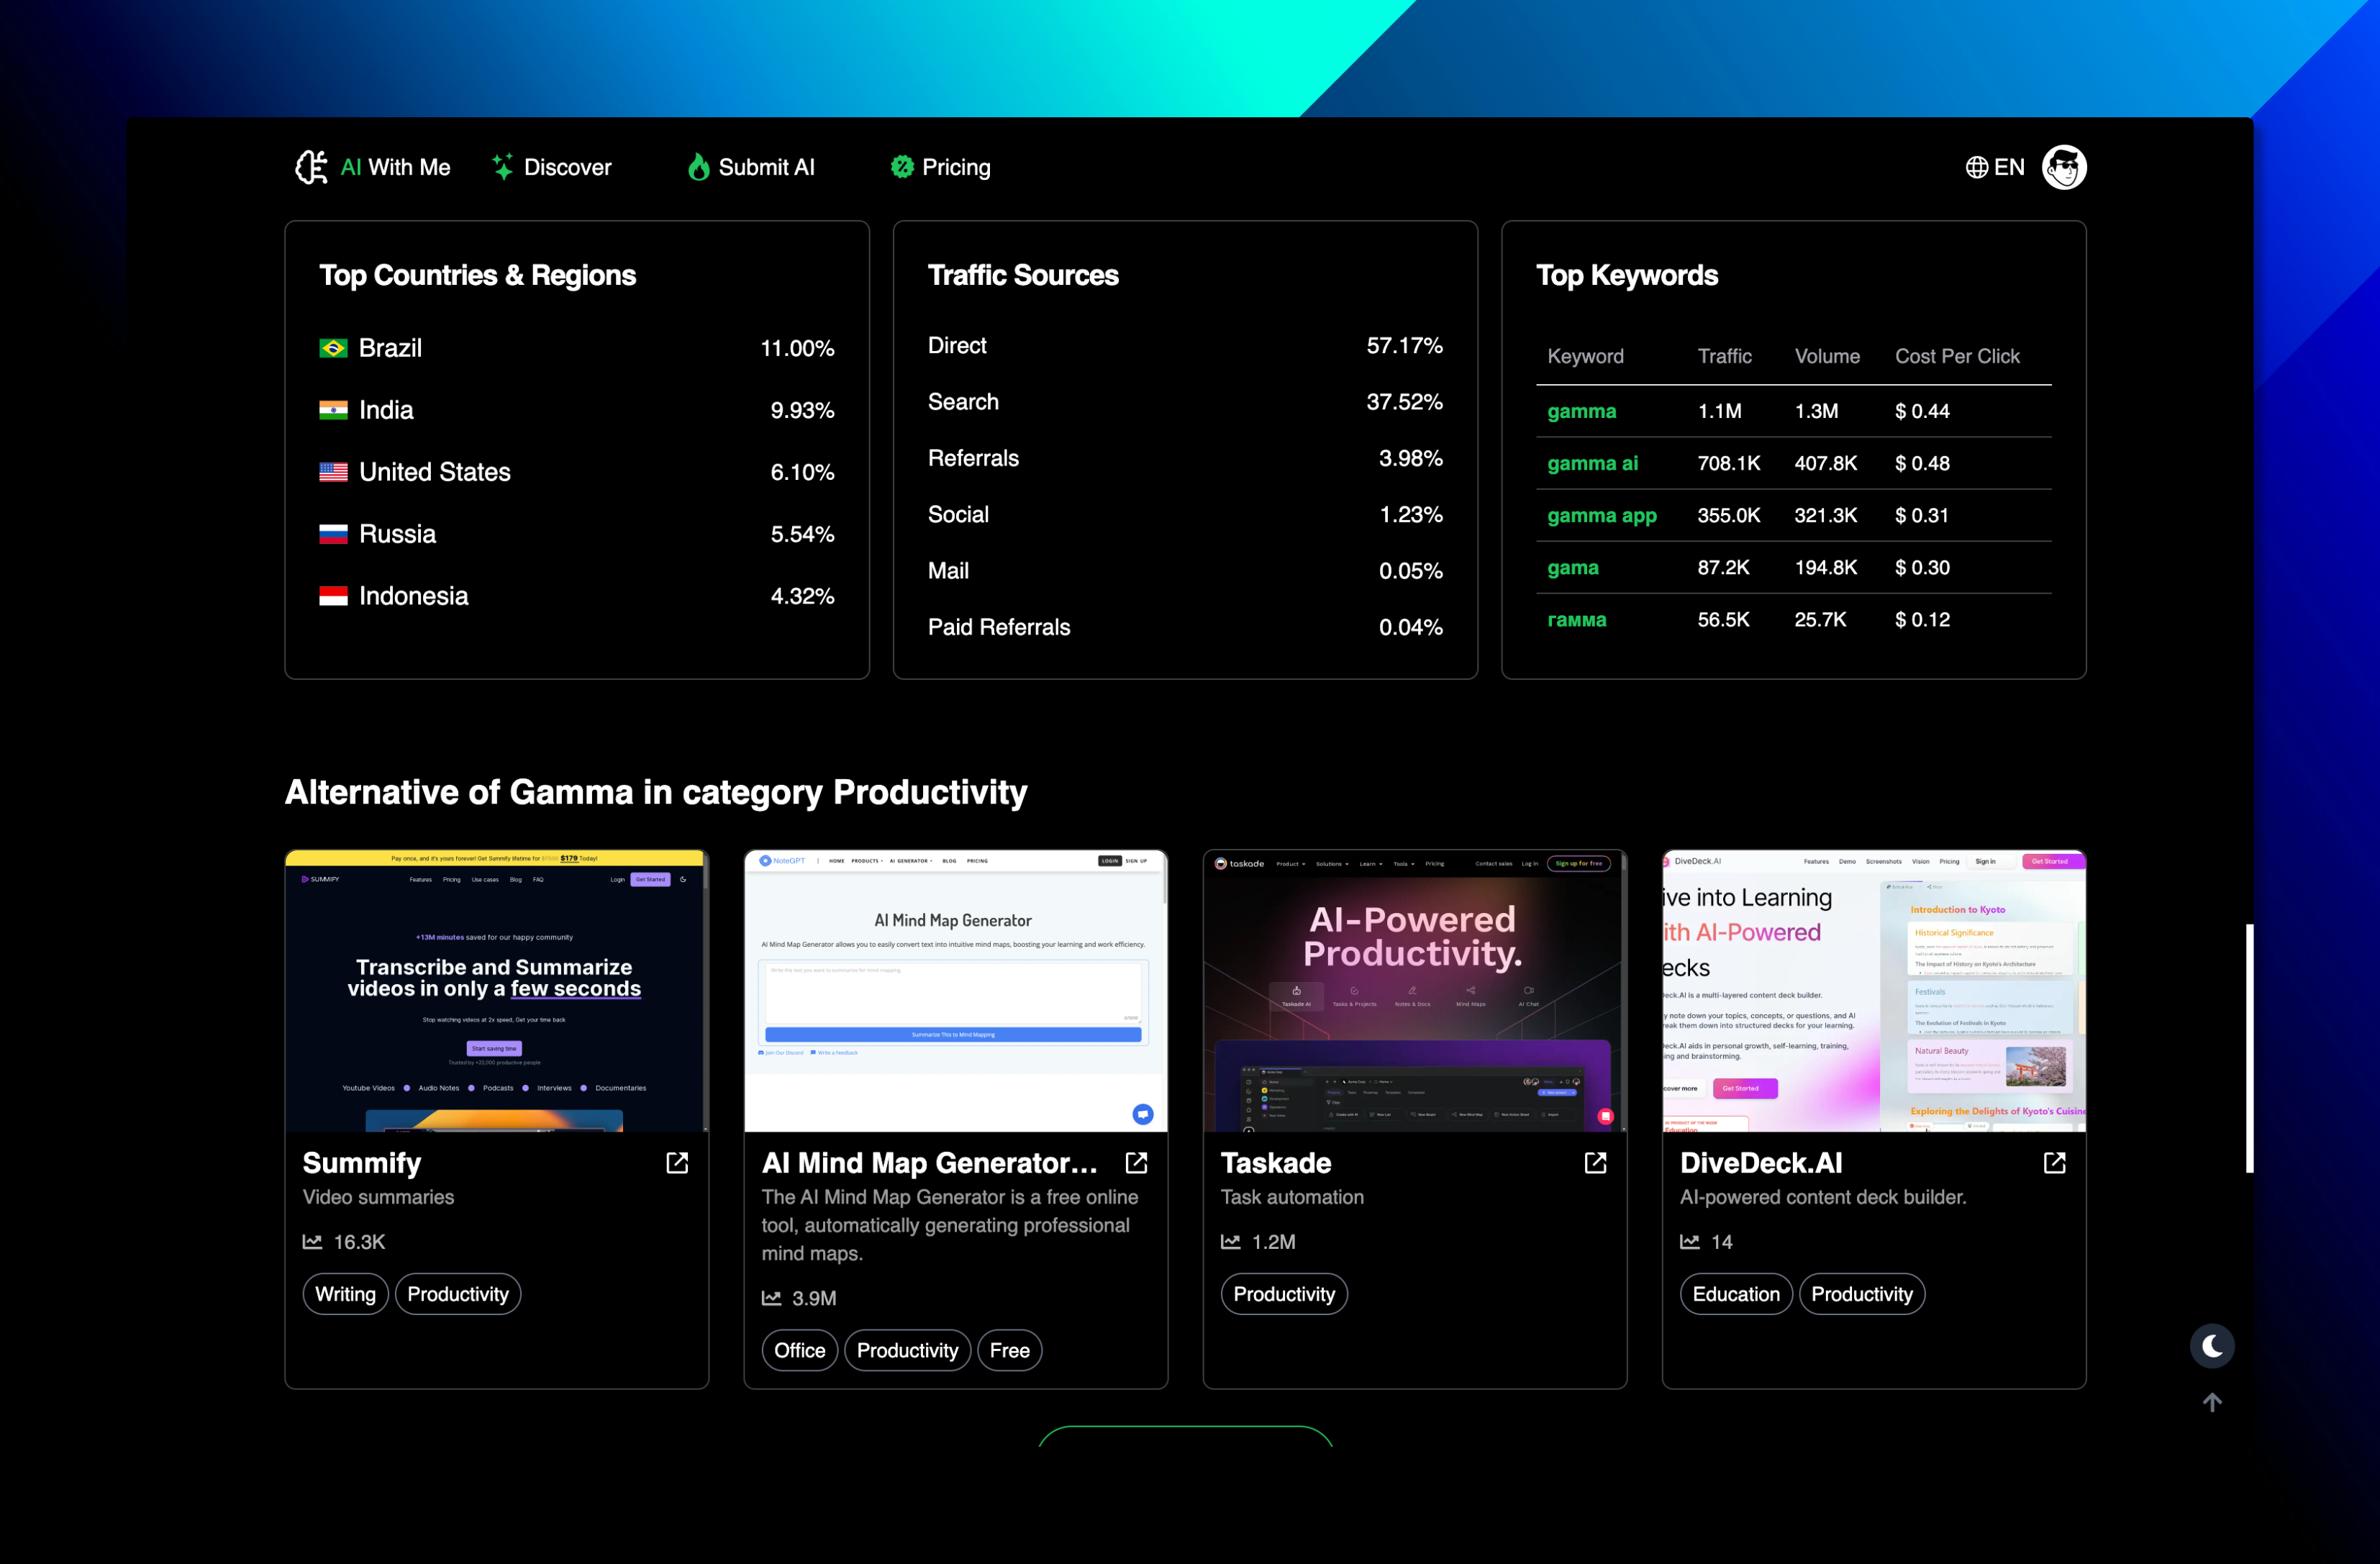
Task: Select the Productivity tag on Summify
Action: [x=458, y=1294]
